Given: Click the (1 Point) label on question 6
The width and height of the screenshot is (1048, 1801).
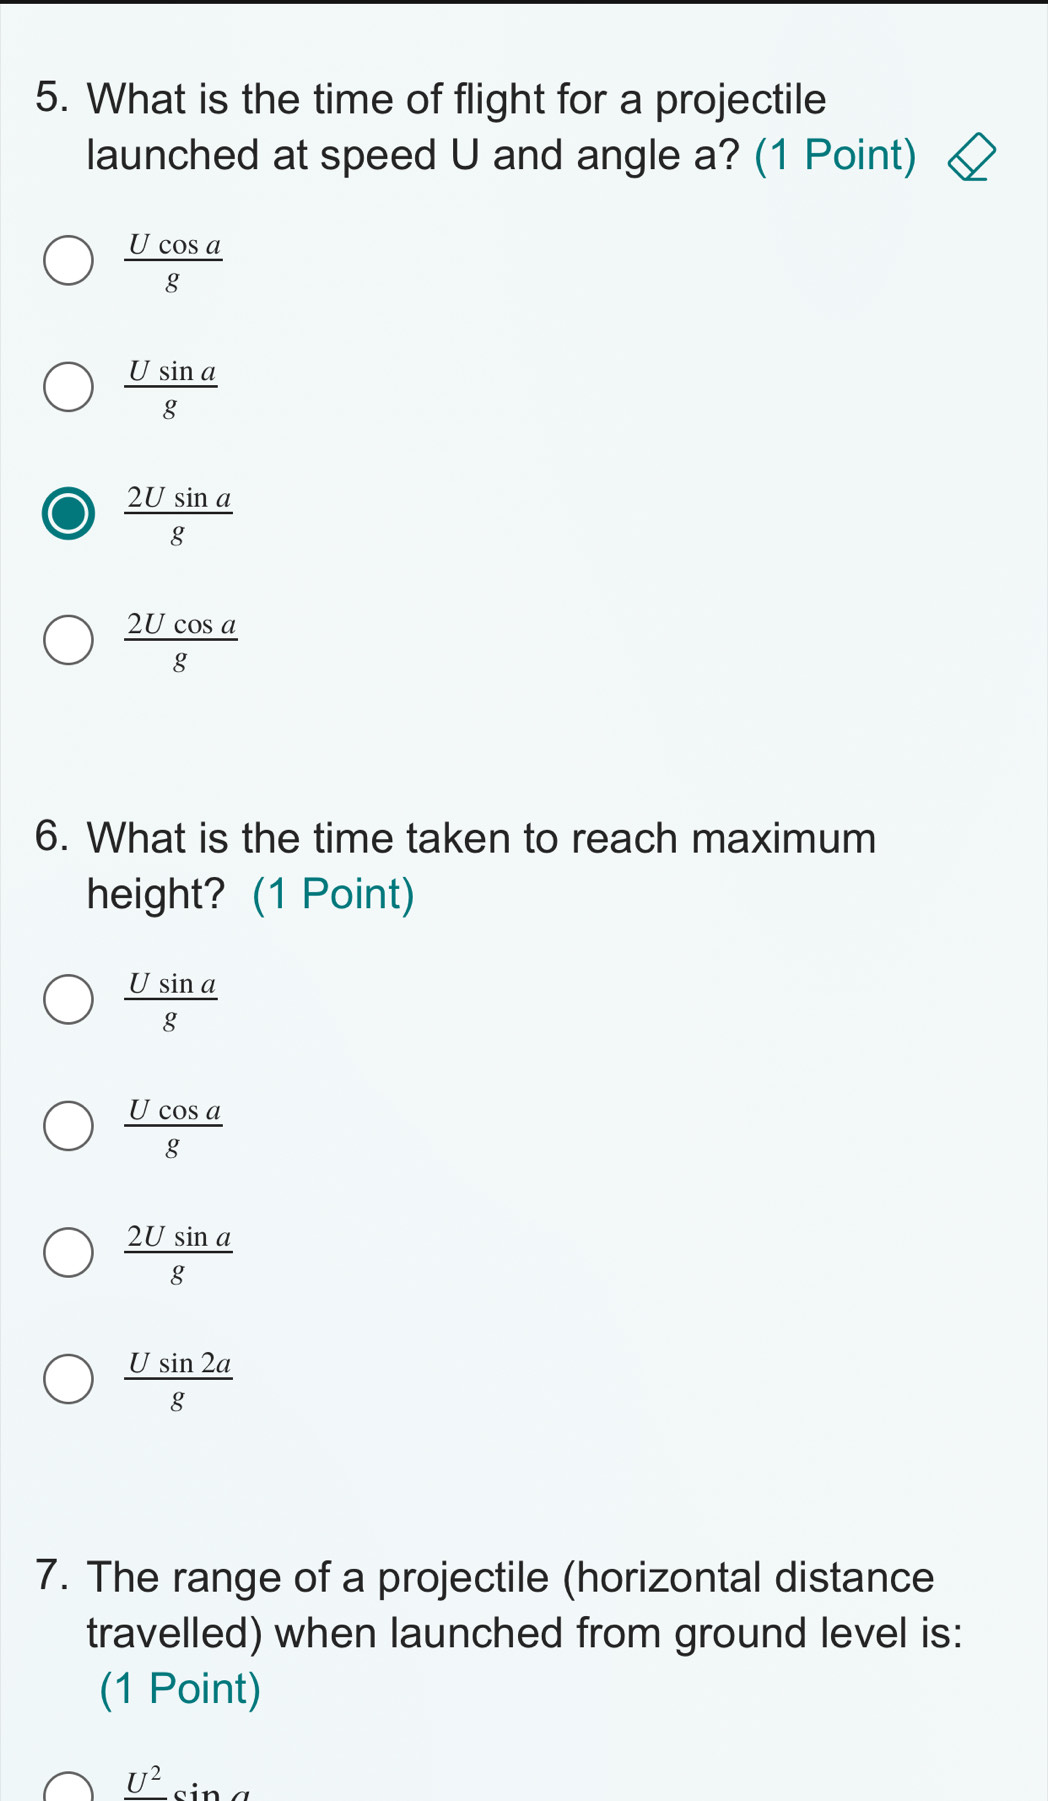Looking at the screenshot, I should pos(333,893).
